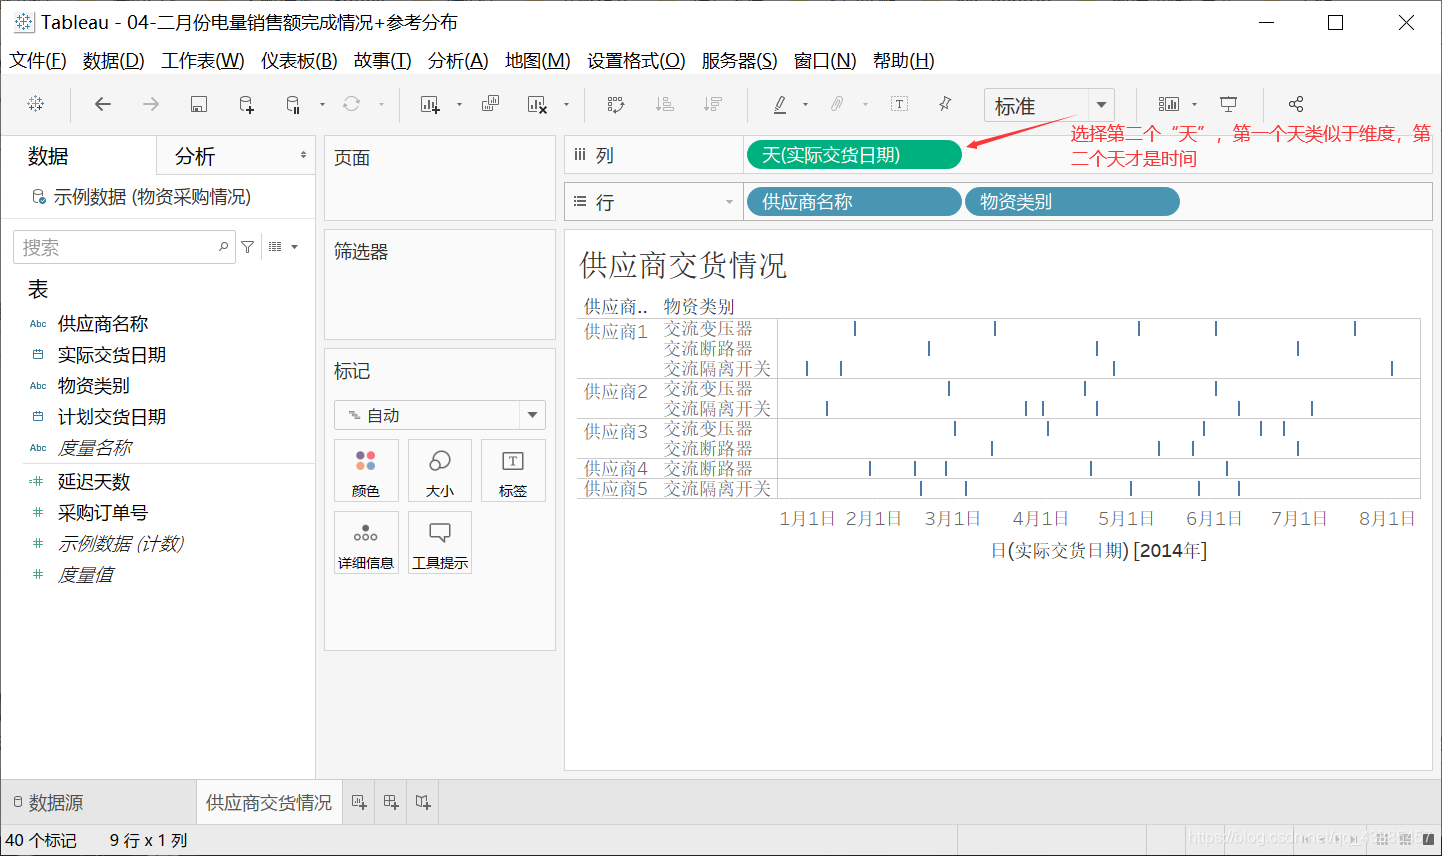Open the 标准 fit dropdown
This screenshot has height=856, width=1442.
point(1101,105)
